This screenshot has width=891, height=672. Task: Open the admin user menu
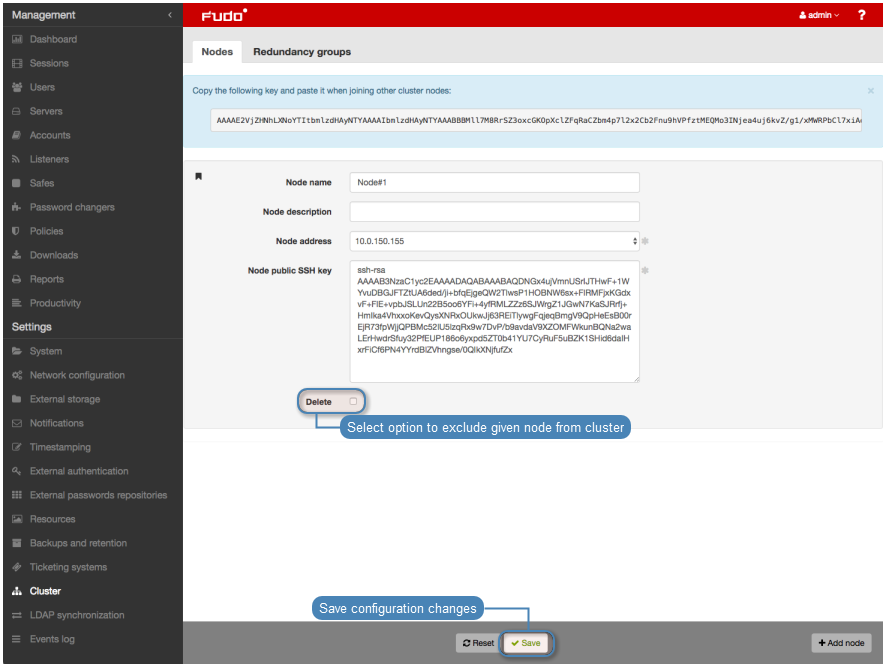pyautogui.click(x=819, y=15)
